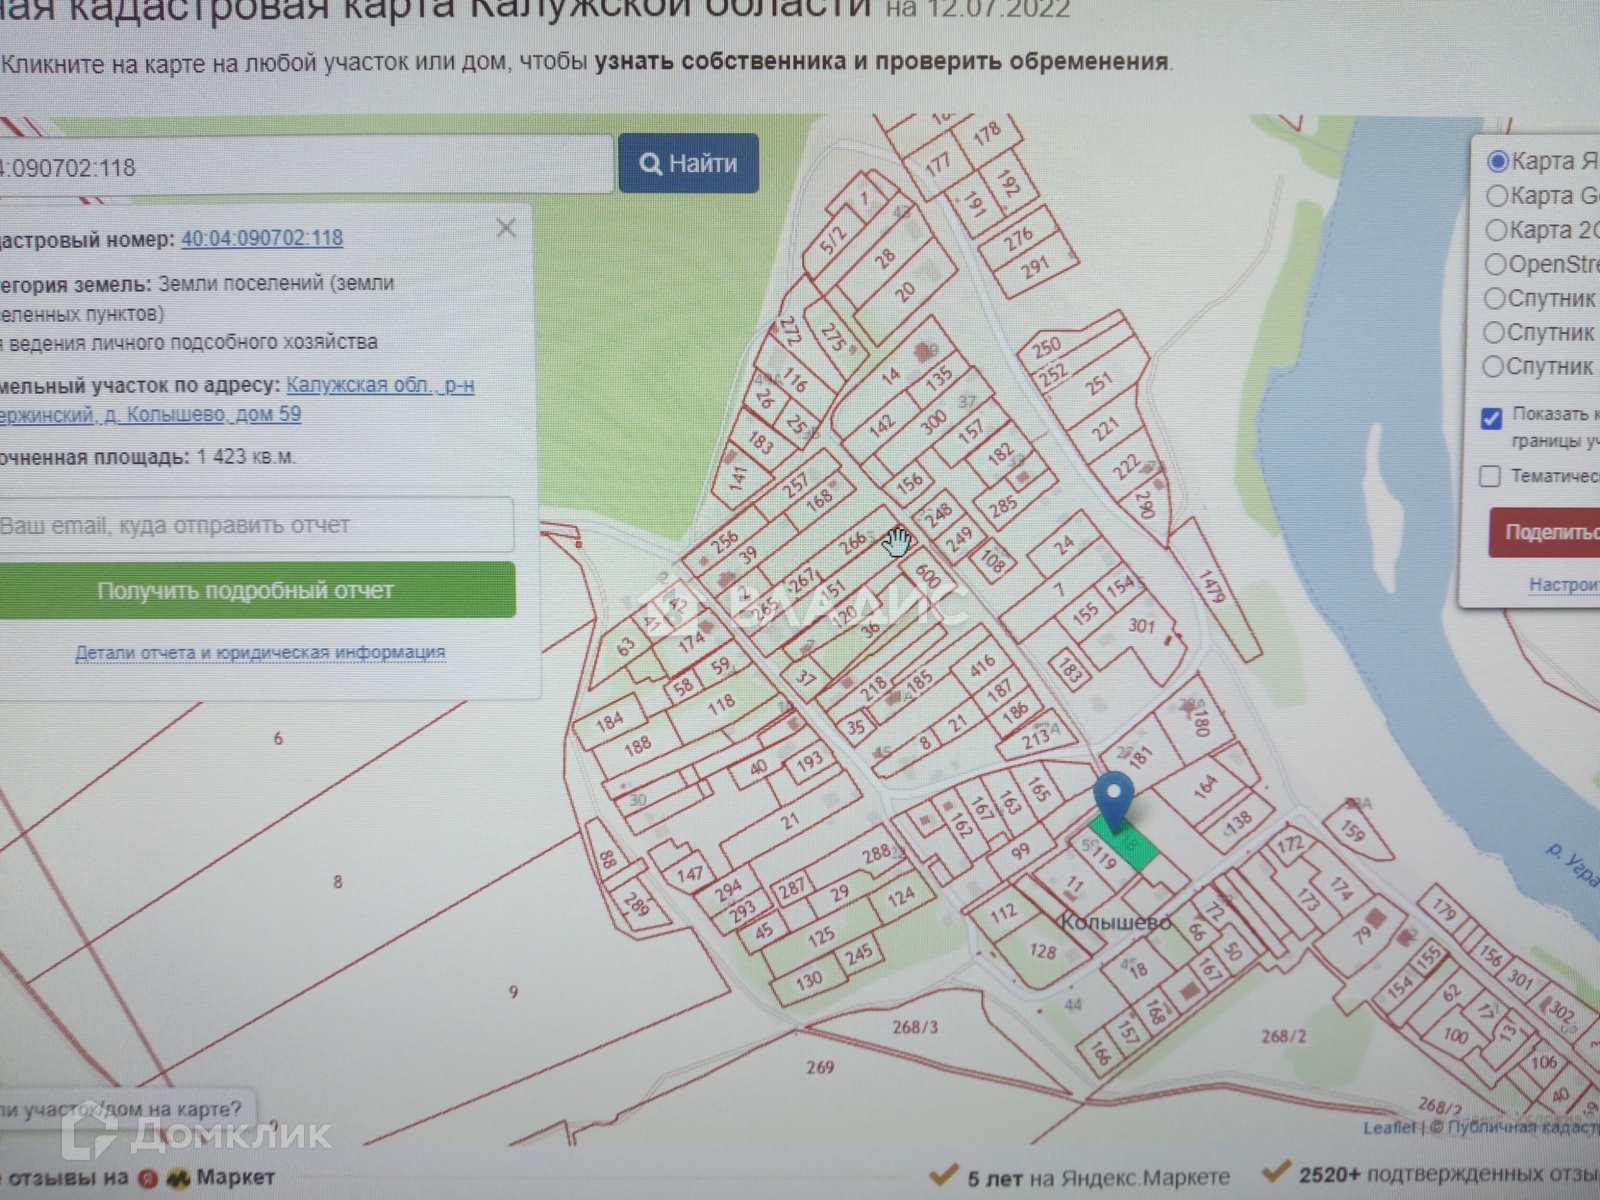Close the parcel info popup
The width and height of the screenshot is (1600, 1200).
click(506, 228)
